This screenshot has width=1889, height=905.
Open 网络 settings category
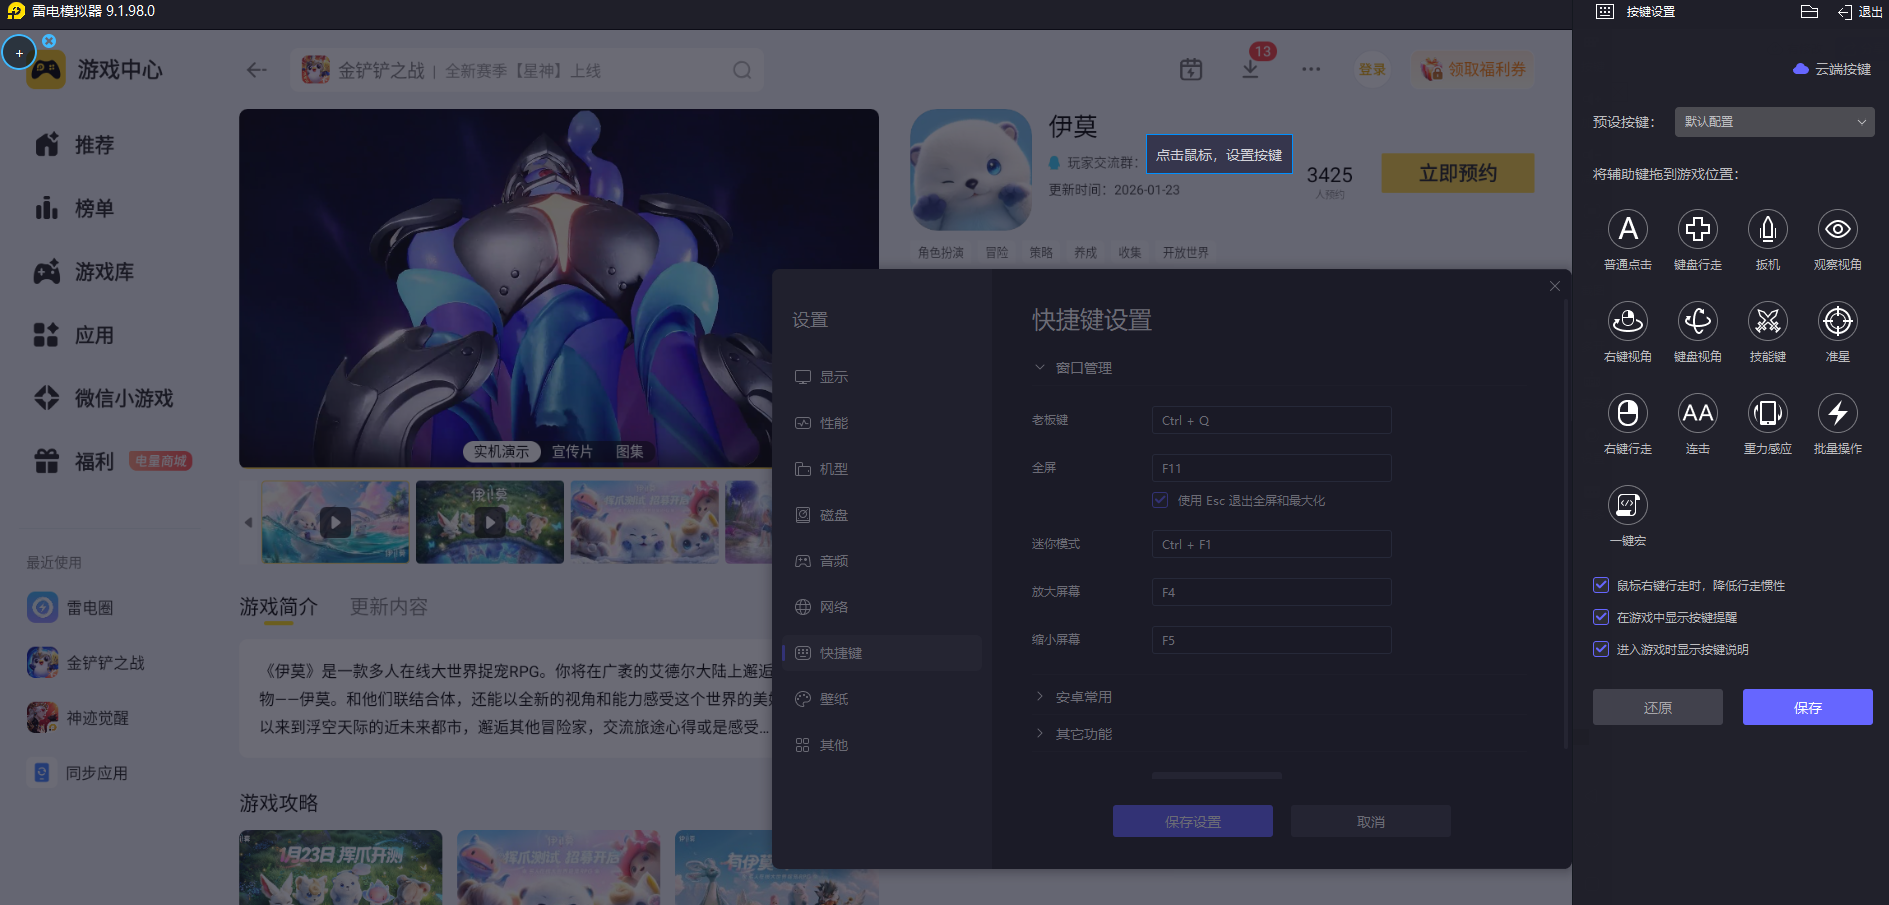(882, 607)
